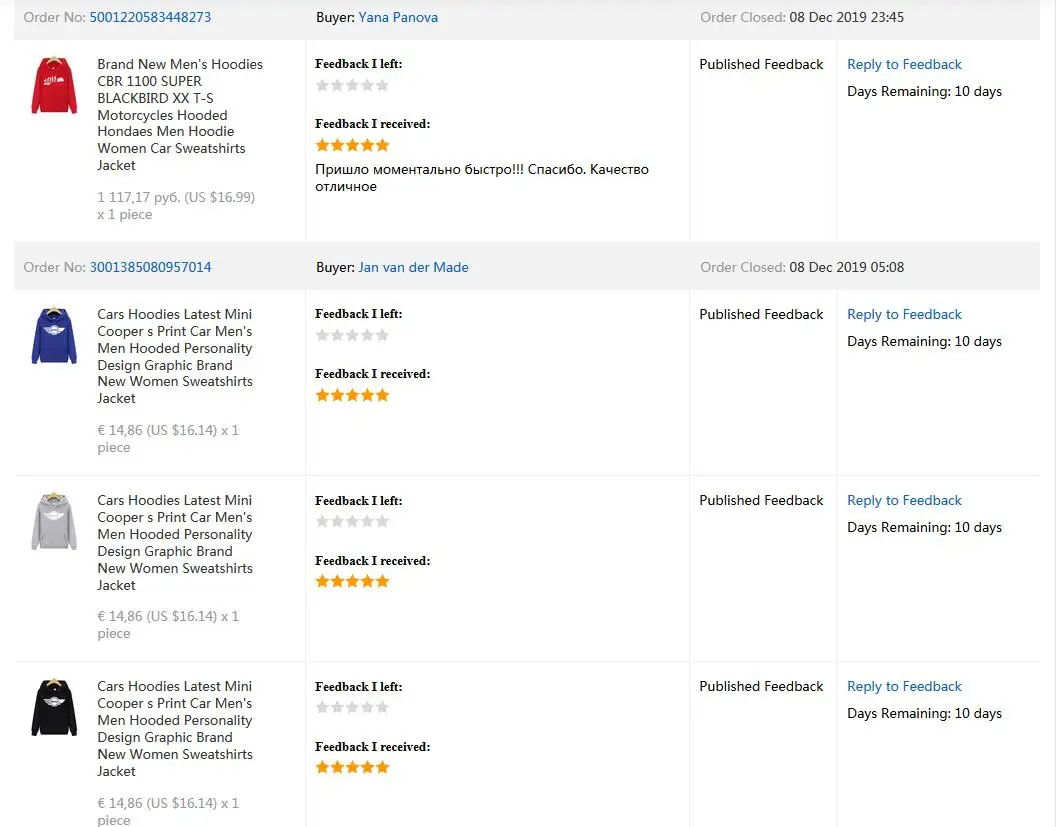This screenshot has width=1056, height=827.
Task: Click the orange received stars for the gray hoodie
Action: pyautogui.click(x=352, y=581)
